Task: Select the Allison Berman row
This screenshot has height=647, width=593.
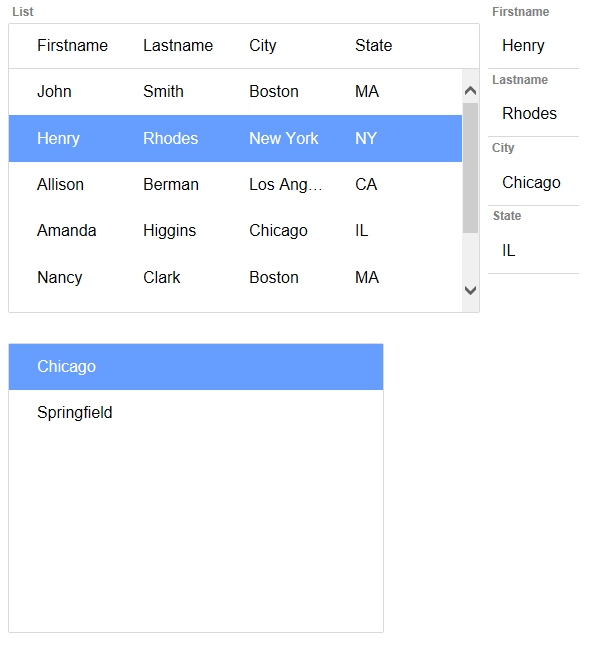Action: [235, 184]
